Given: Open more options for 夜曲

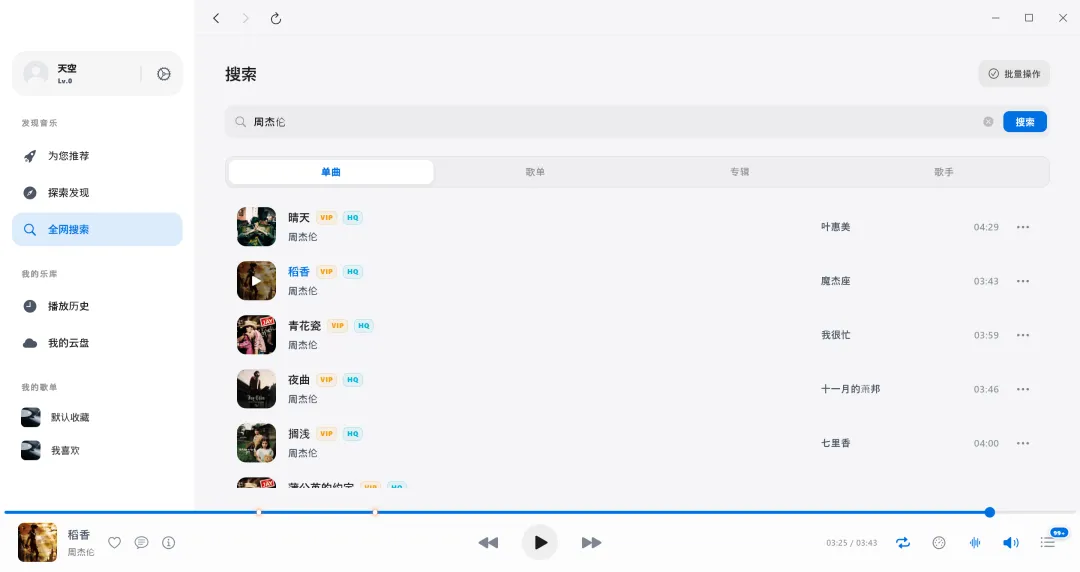Looking at the screenshot, I should [1023, 389].
